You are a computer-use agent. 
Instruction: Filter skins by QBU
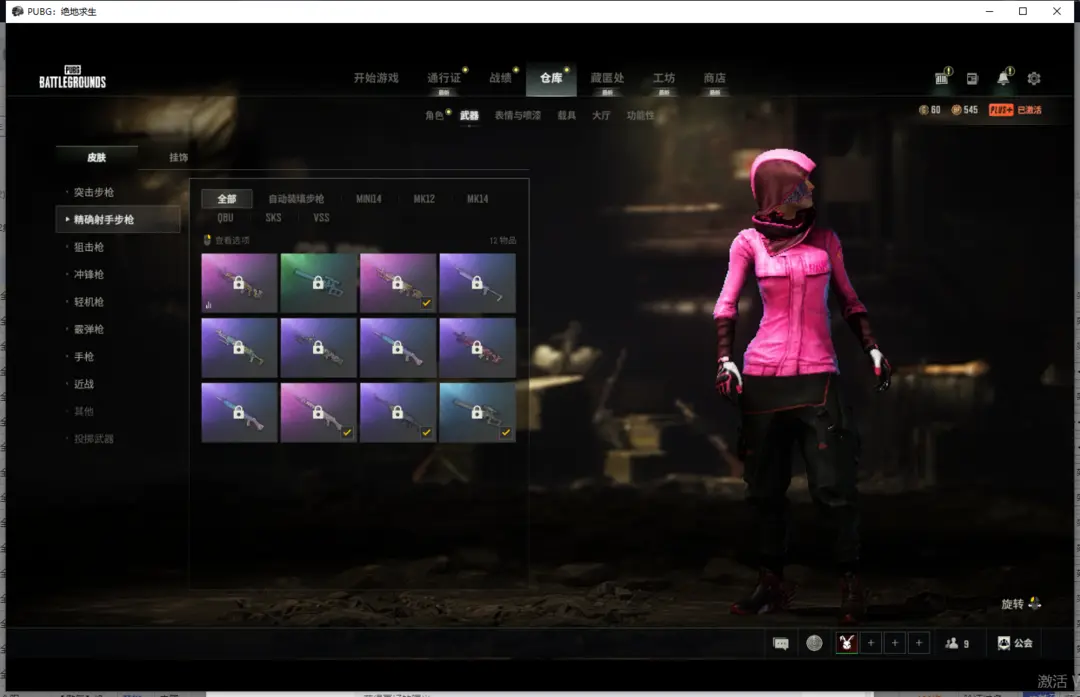225,217
